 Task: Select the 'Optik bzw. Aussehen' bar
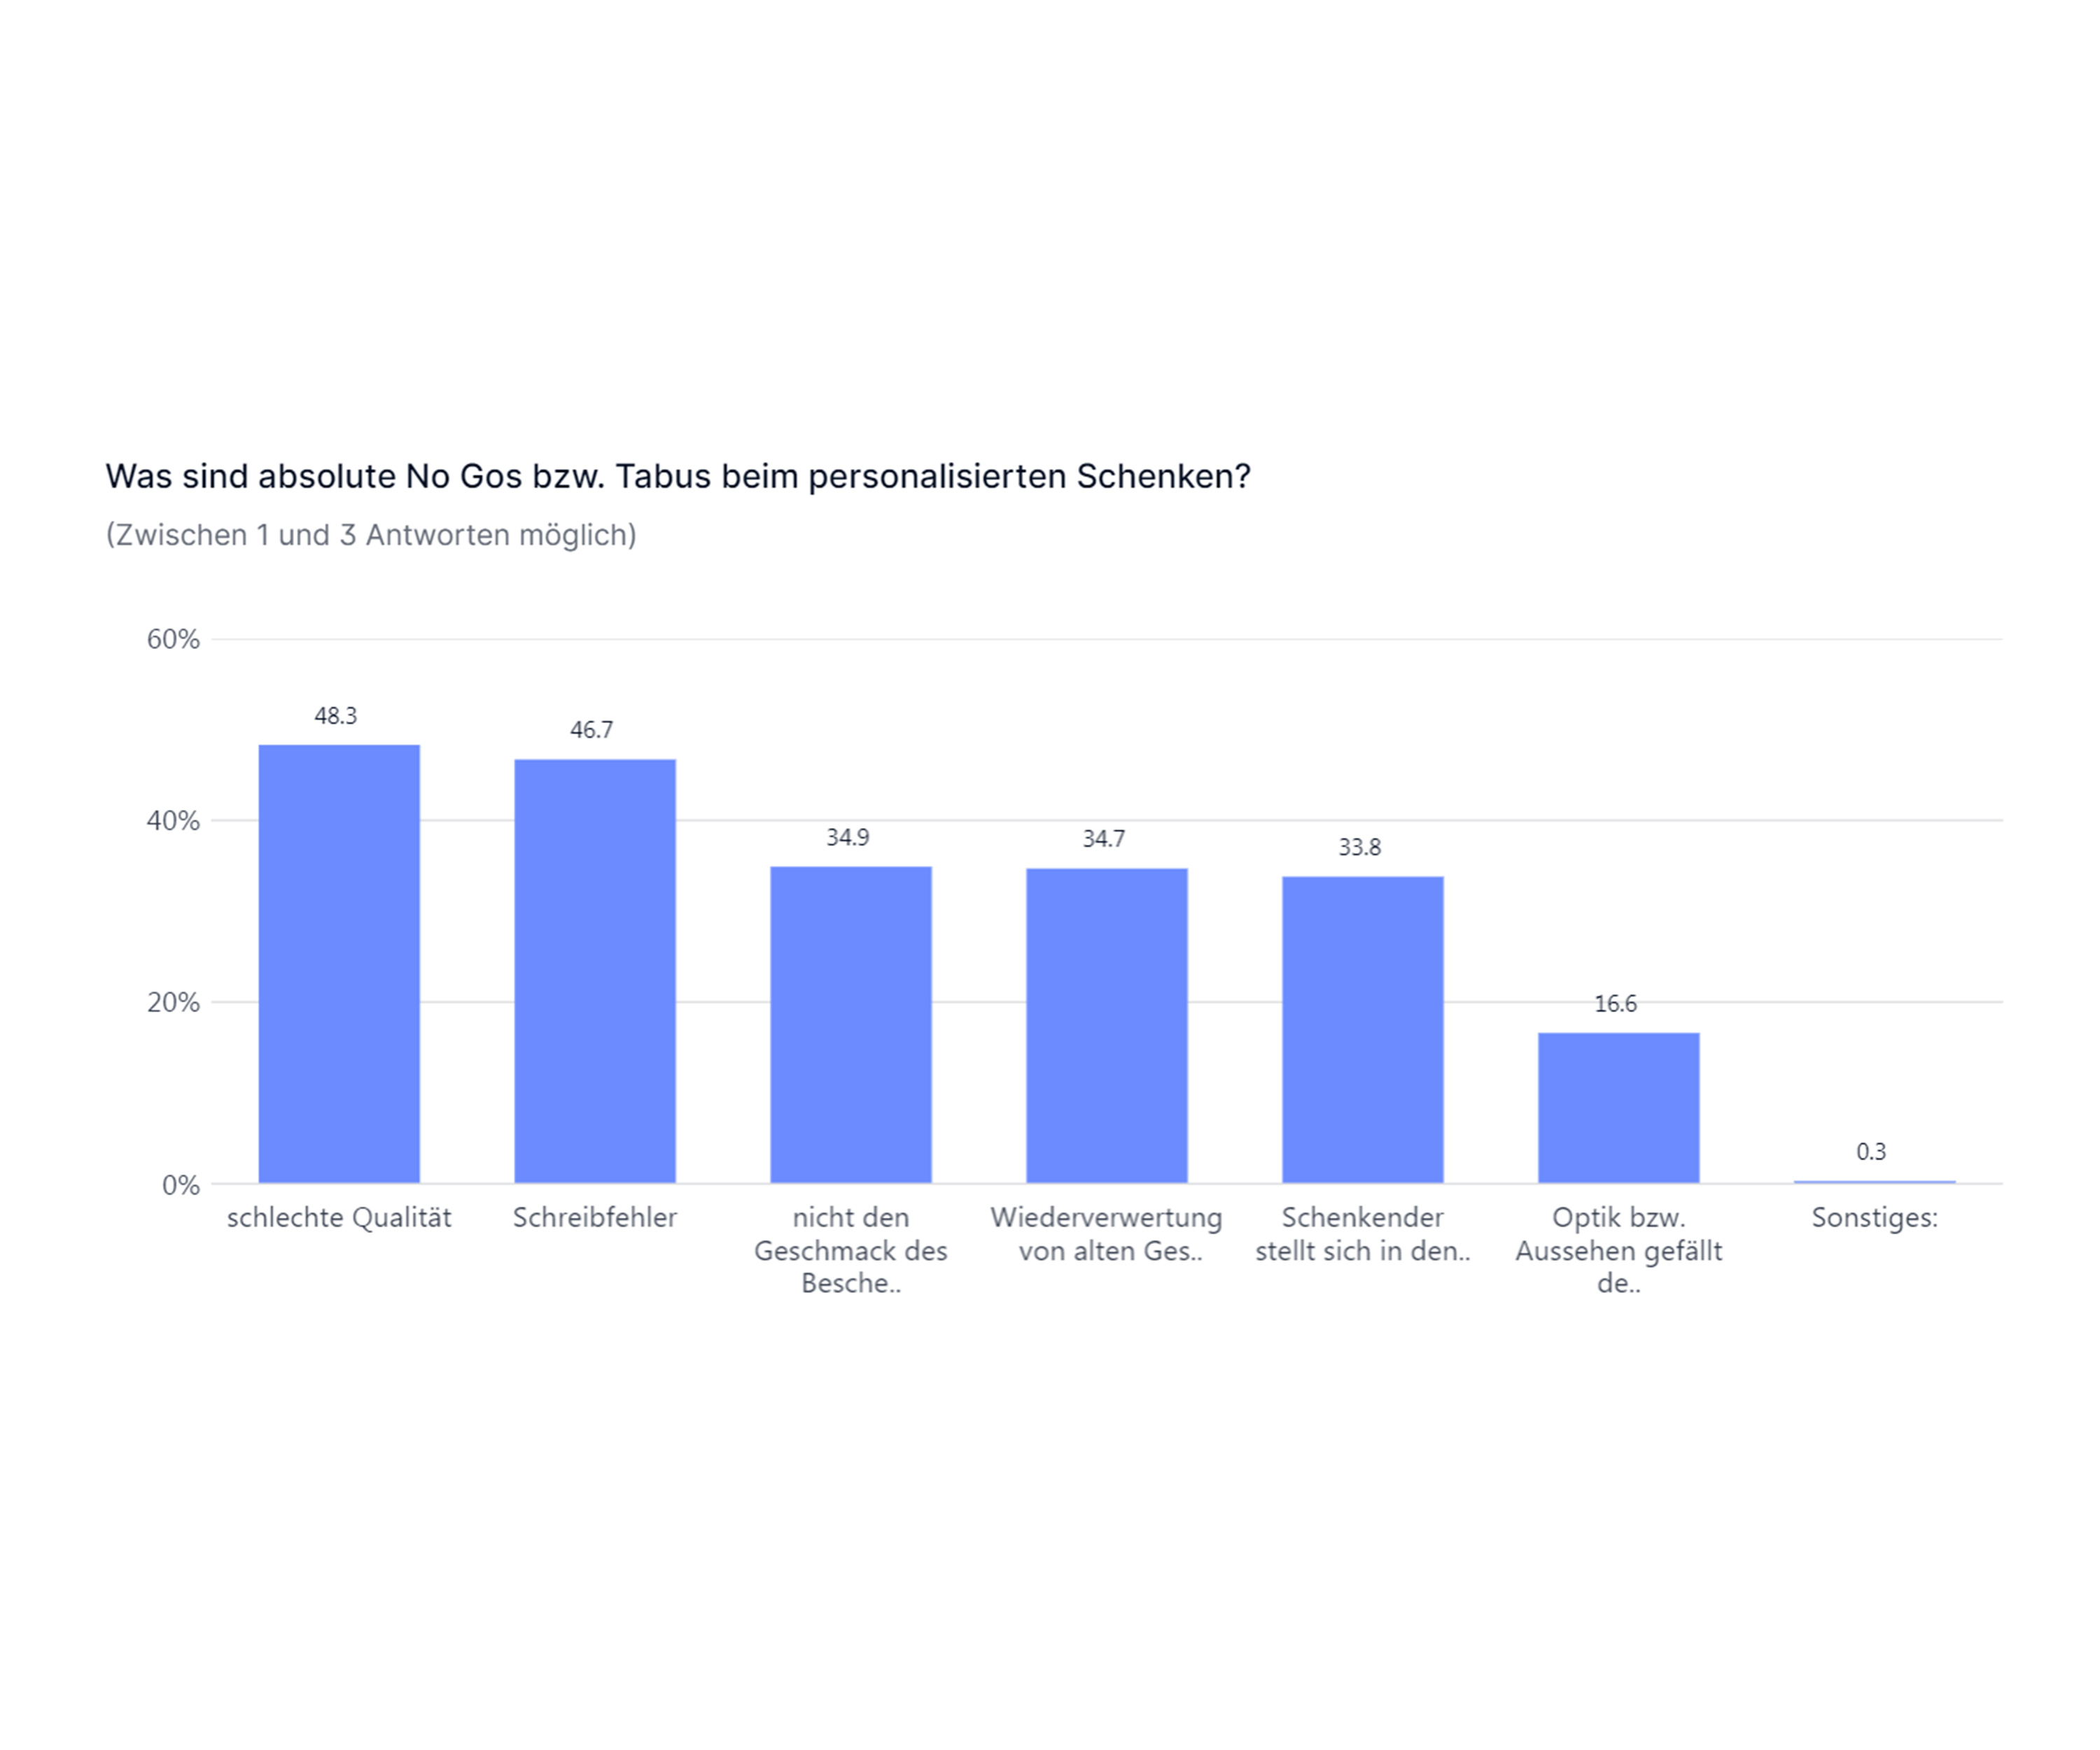coord(1618,1107)
